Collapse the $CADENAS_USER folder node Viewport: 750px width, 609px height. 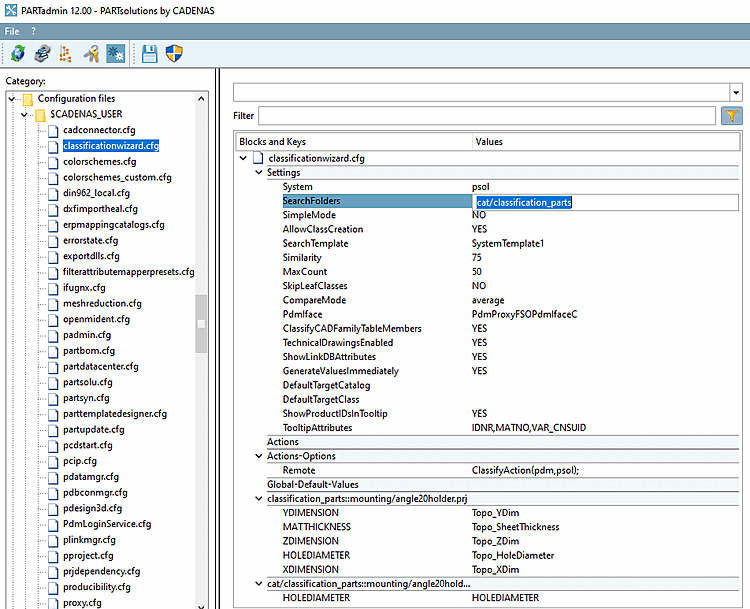24,115
